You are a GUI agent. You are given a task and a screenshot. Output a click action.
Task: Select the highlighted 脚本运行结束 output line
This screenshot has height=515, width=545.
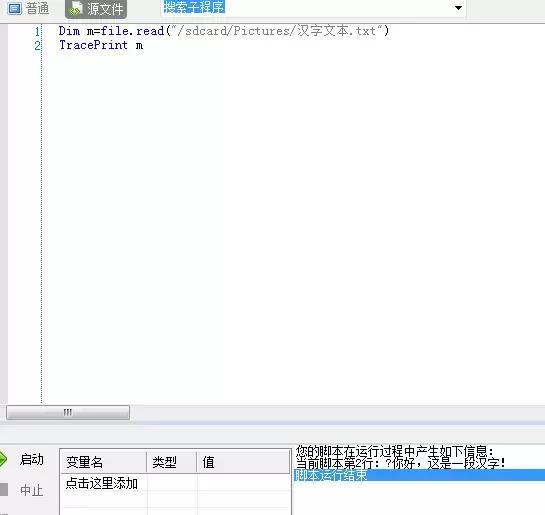(x=420, y=475)
